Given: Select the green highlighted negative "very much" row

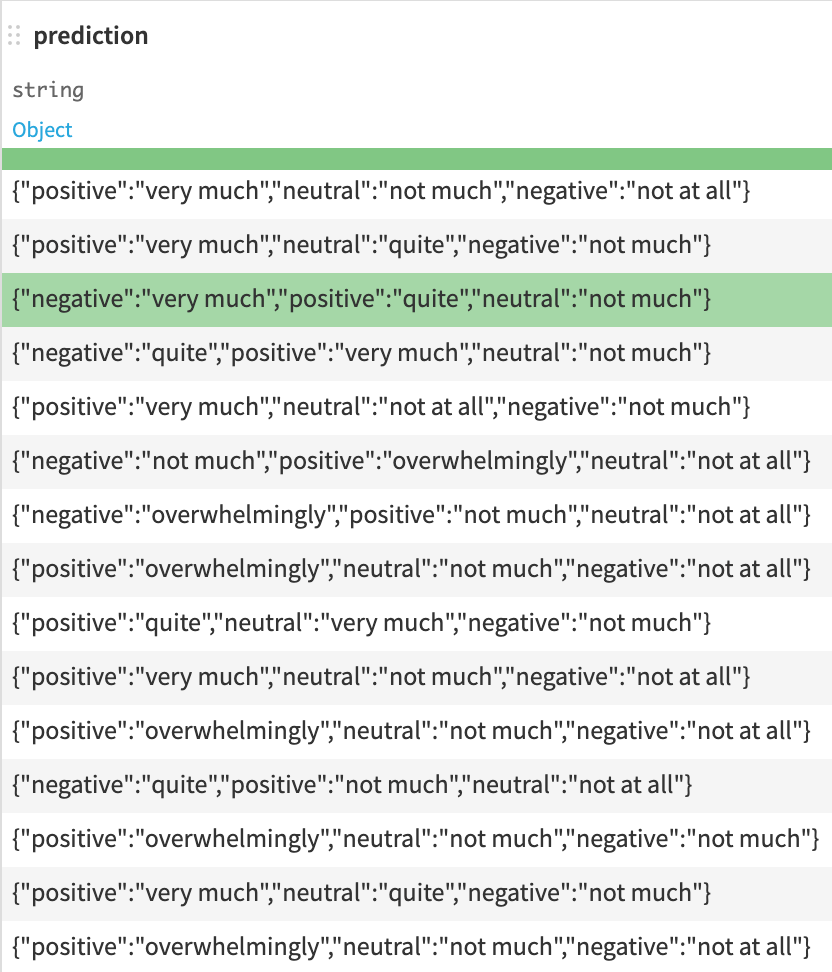Looking at the screenshot, I should coord(362,299).
